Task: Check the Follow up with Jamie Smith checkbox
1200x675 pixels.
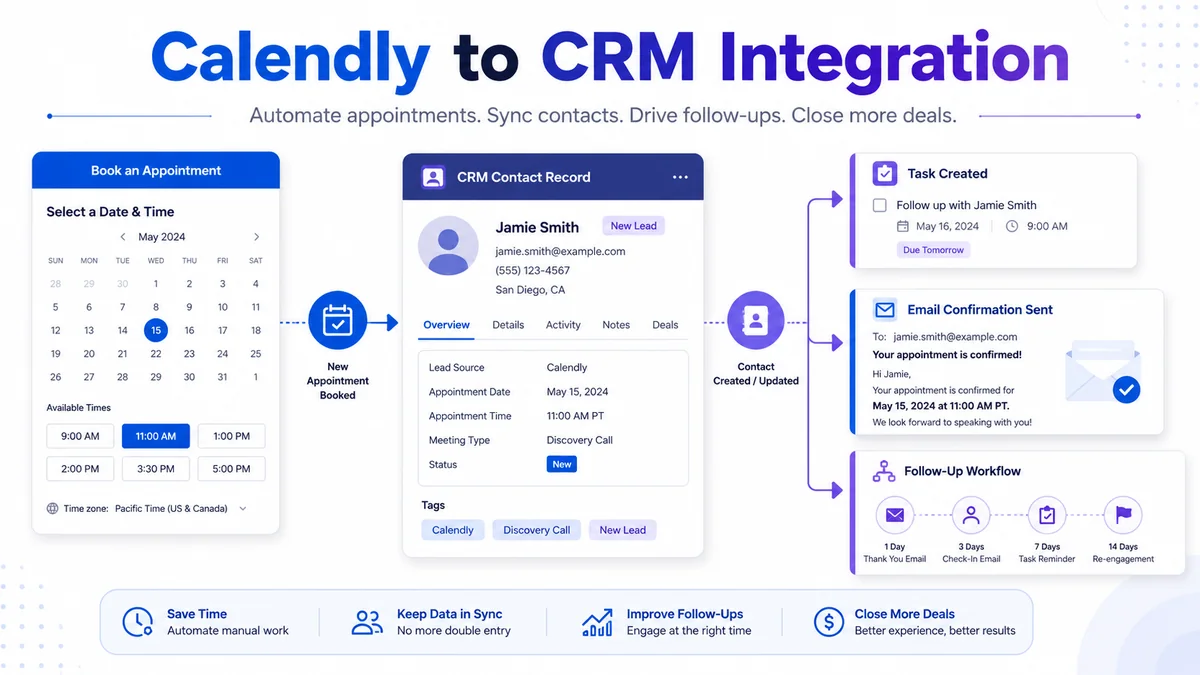Action: click(880, 205)
